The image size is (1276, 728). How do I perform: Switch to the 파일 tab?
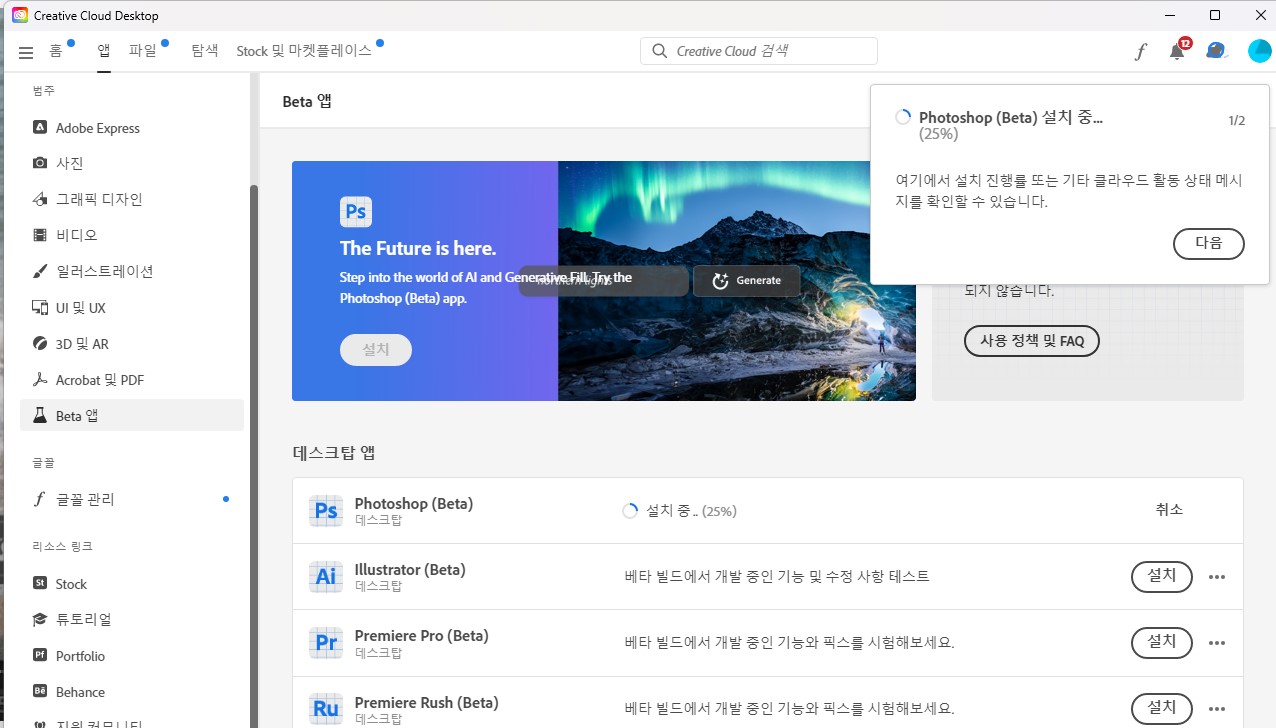pyautogui.click(x=143, y=51)
